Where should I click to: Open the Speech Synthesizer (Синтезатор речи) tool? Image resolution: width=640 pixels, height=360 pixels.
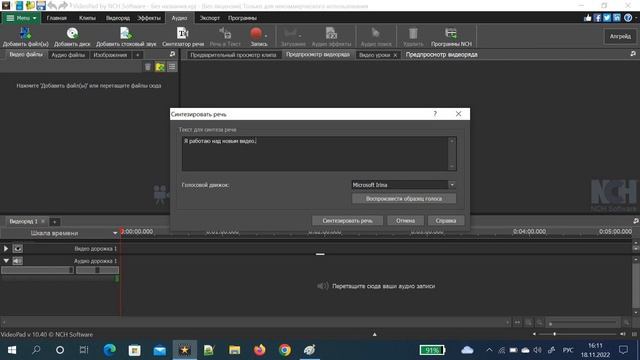(x=183, y=36)
